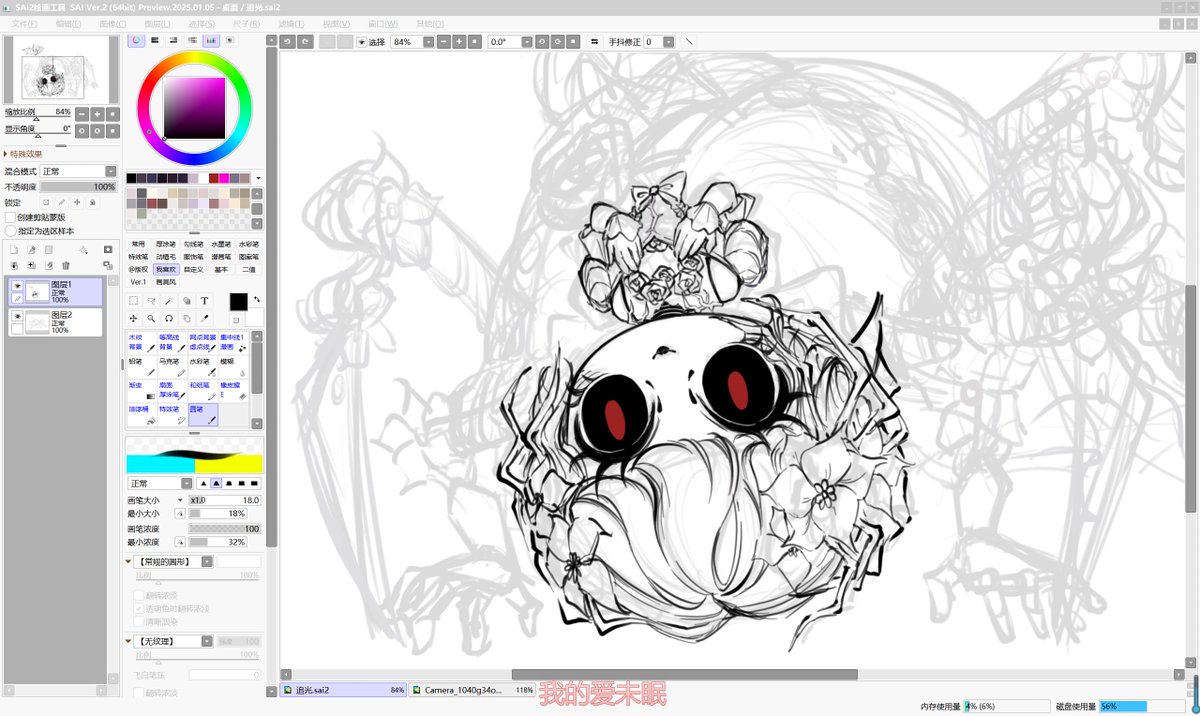Switch to 追光.sai2 document tab
The height and width of the screenshot is (716, 1200).
[x=344, y=690]
